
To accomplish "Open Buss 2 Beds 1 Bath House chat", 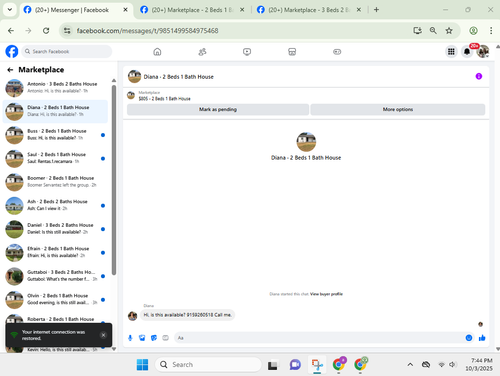I will (55, 135).
